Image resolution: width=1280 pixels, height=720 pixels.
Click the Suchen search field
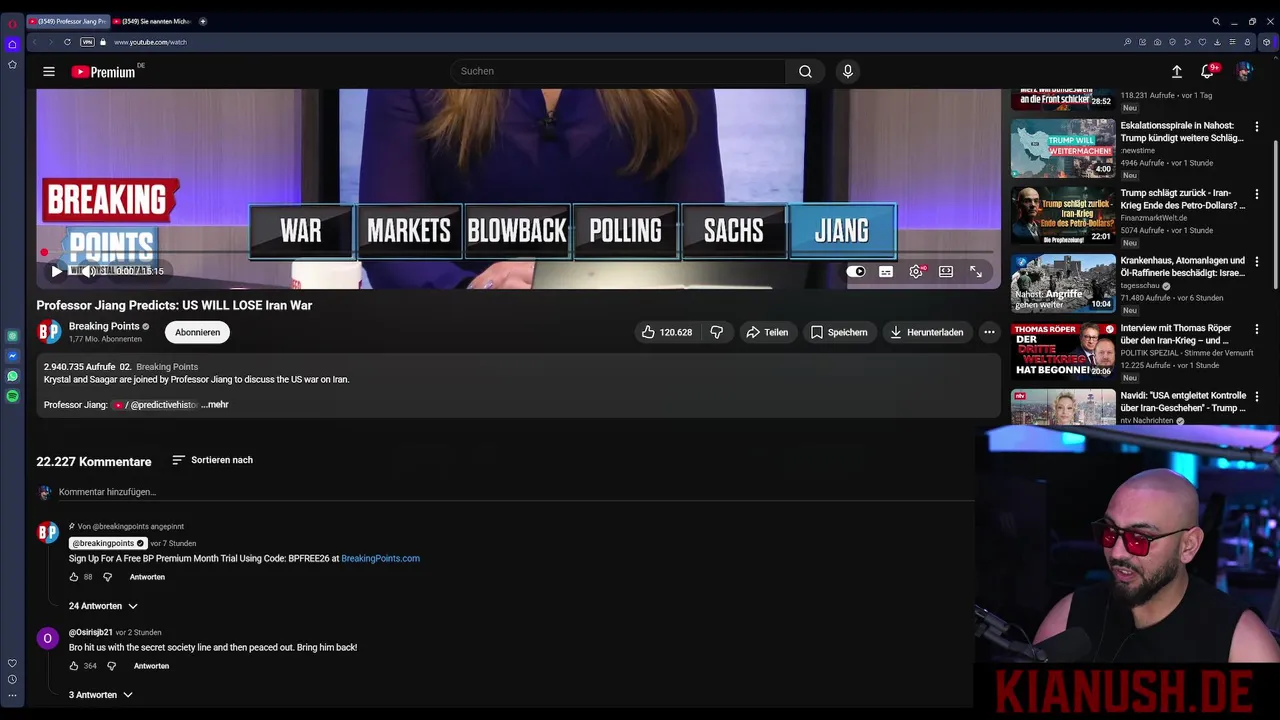tap(618, 71)
